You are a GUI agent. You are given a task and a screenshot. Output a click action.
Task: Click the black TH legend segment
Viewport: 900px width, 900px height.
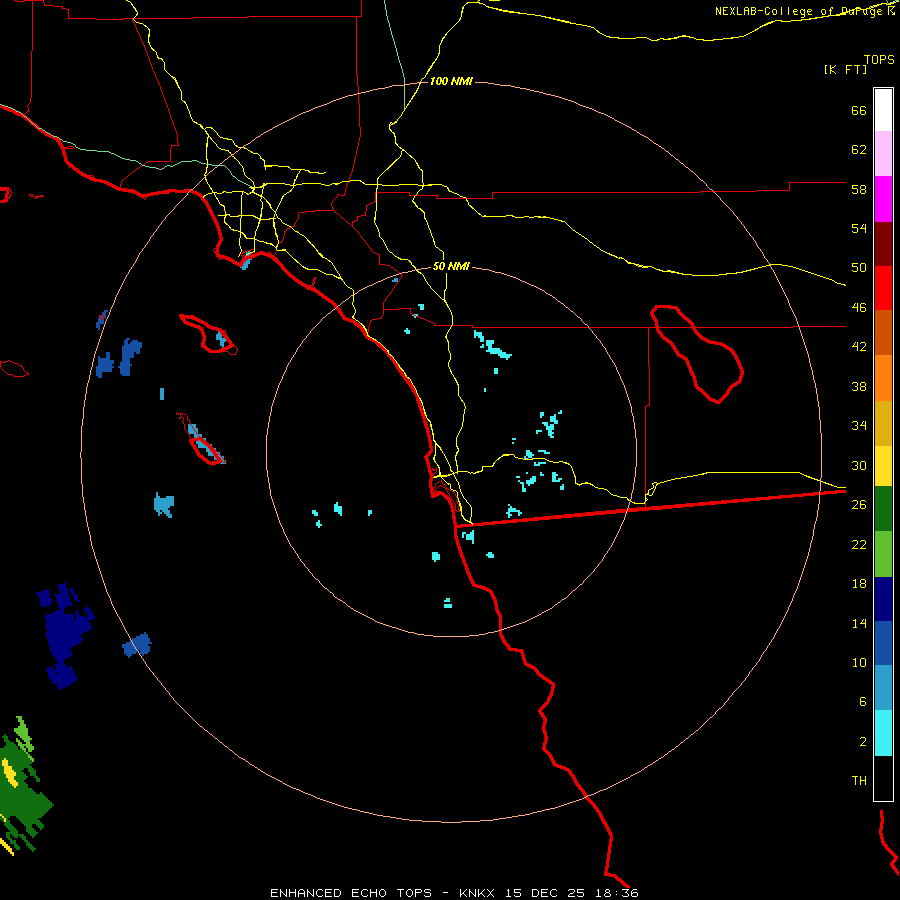pyautogui.click(x=883, y=778)
